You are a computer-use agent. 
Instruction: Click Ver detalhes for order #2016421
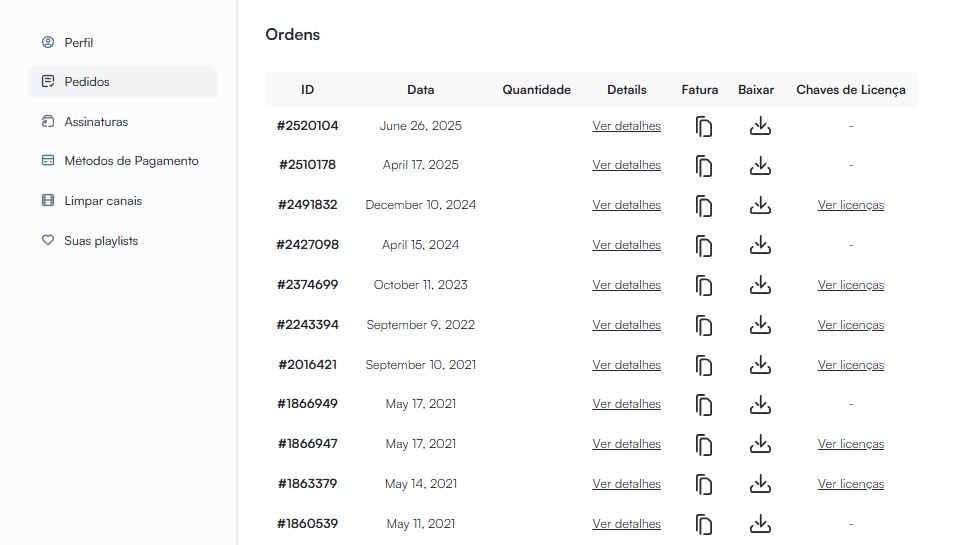[626, 365]
